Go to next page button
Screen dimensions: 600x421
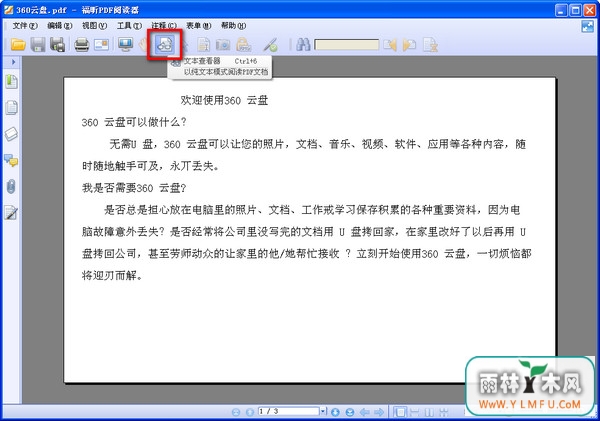pyautogui.click(x=336, y=412)
